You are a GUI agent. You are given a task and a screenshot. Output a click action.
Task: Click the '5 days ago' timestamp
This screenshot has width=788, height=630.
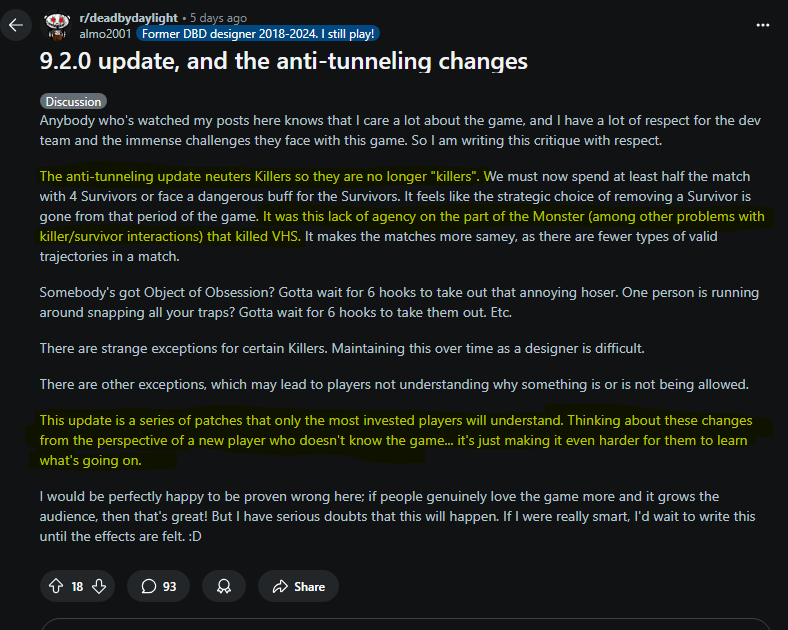pyautogui.click(x=218, y=18)
